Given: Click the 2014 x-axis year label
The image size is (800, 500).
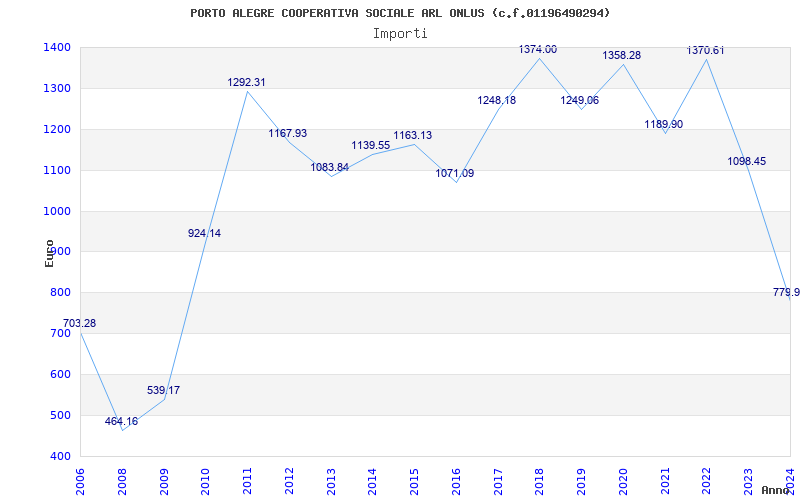Looking at the screenshot, I should 372,482.
